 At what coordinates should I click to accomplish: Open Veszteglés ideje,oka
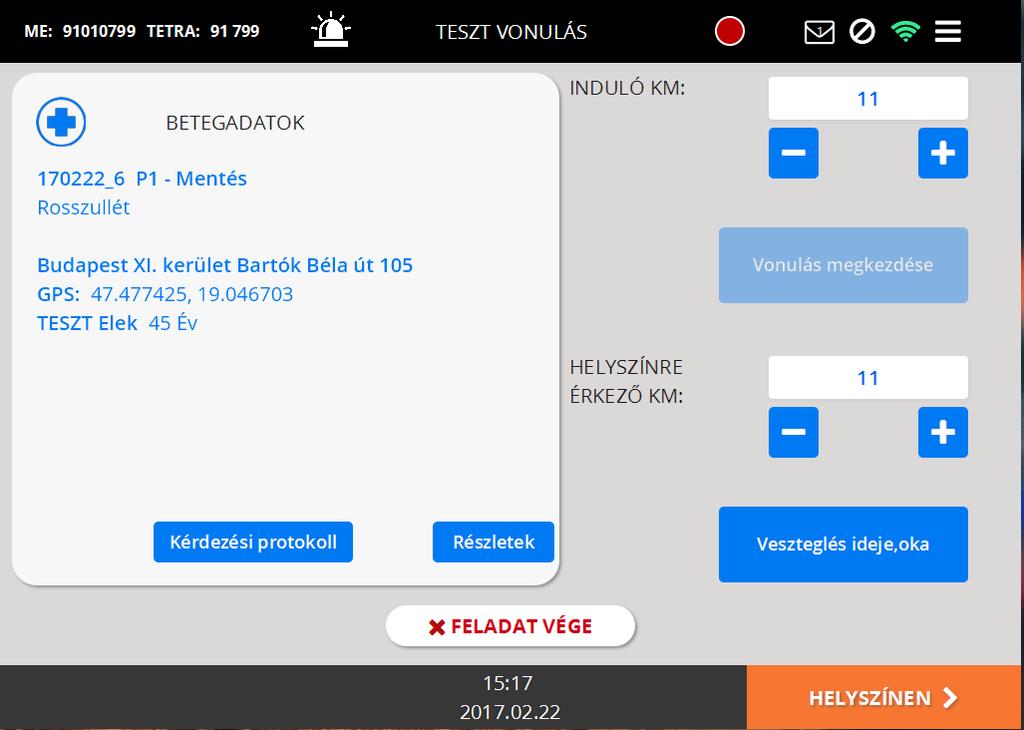843,545
